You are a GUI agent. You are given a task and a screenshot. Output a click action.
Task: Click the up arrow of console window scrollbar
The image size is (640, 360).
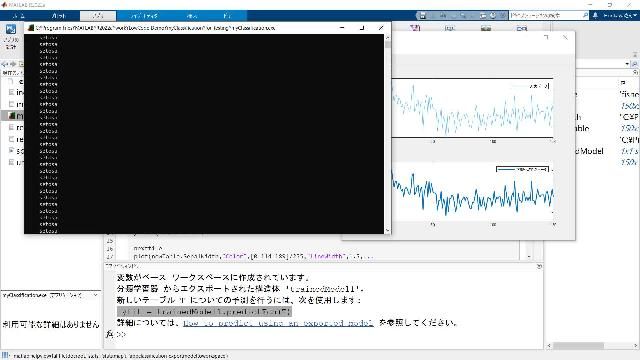pyautogui.click(x=387, y=38)
